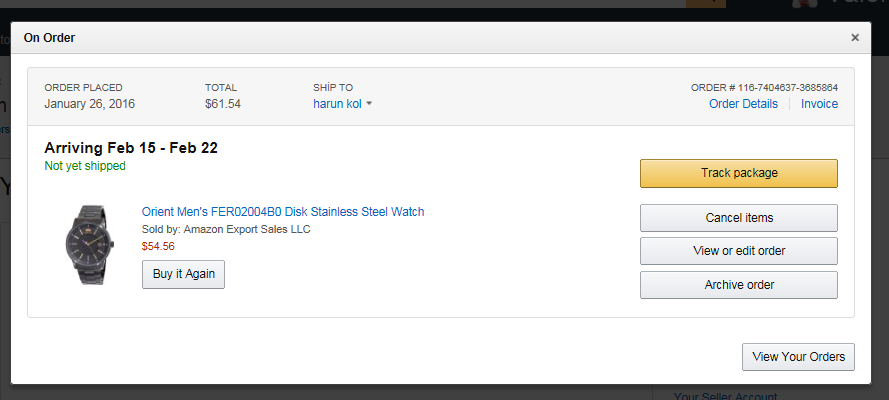889x400 pixels.
Task: Open the Order Details link
Action: coord(743,104)
